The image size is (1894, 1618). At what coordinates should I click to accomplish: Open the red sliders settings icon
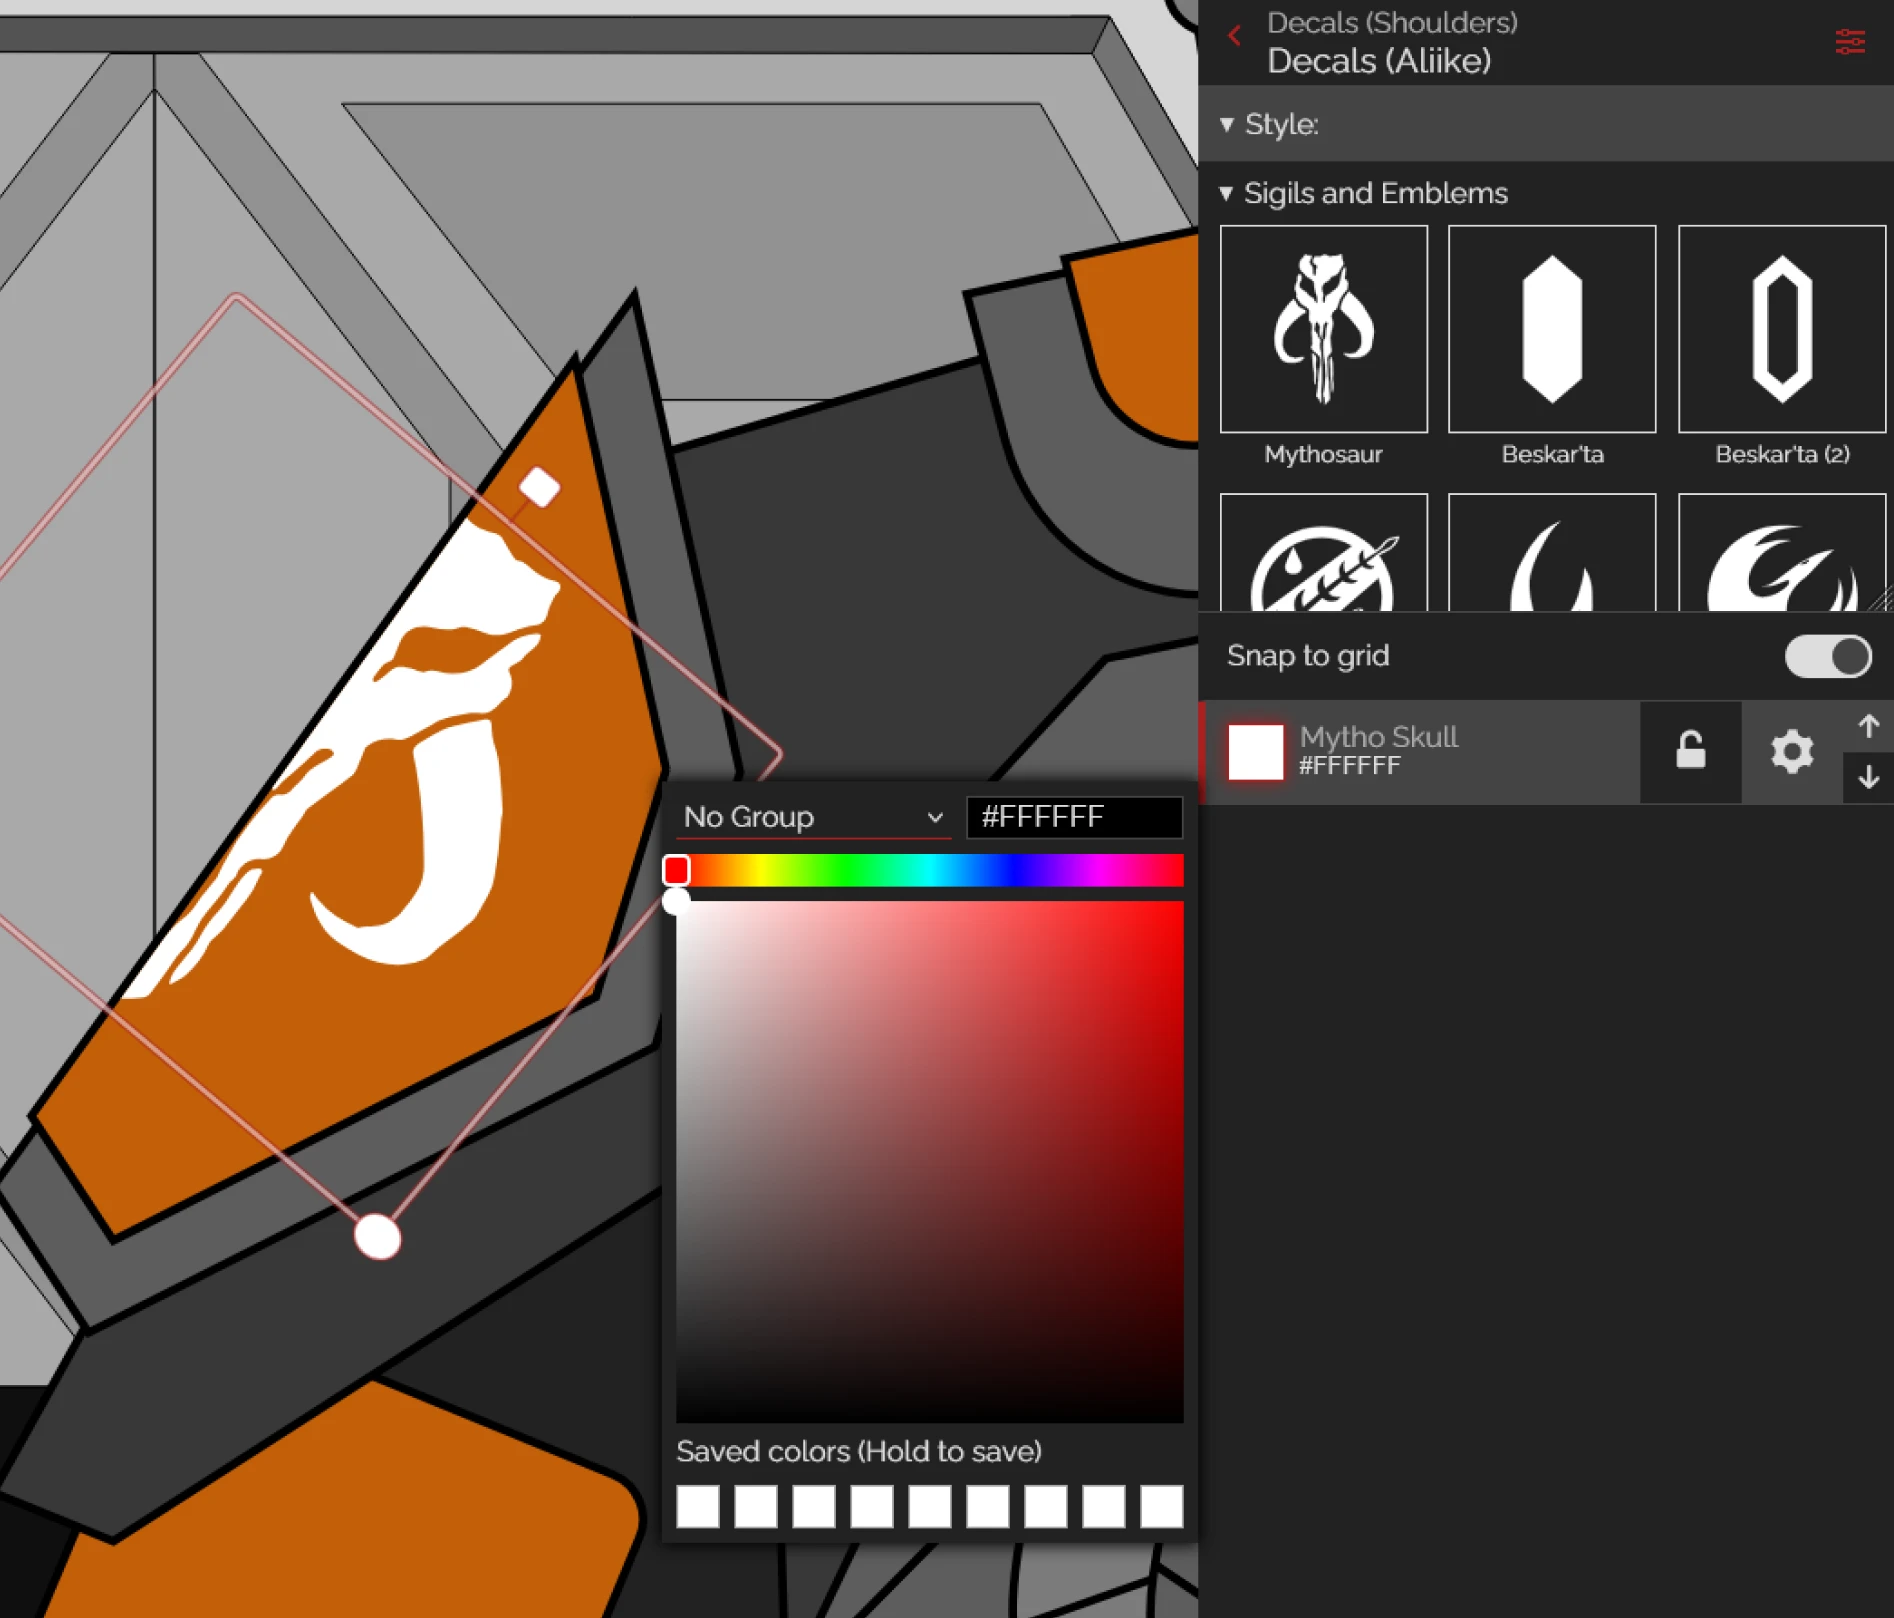[x=1850, y=41]
